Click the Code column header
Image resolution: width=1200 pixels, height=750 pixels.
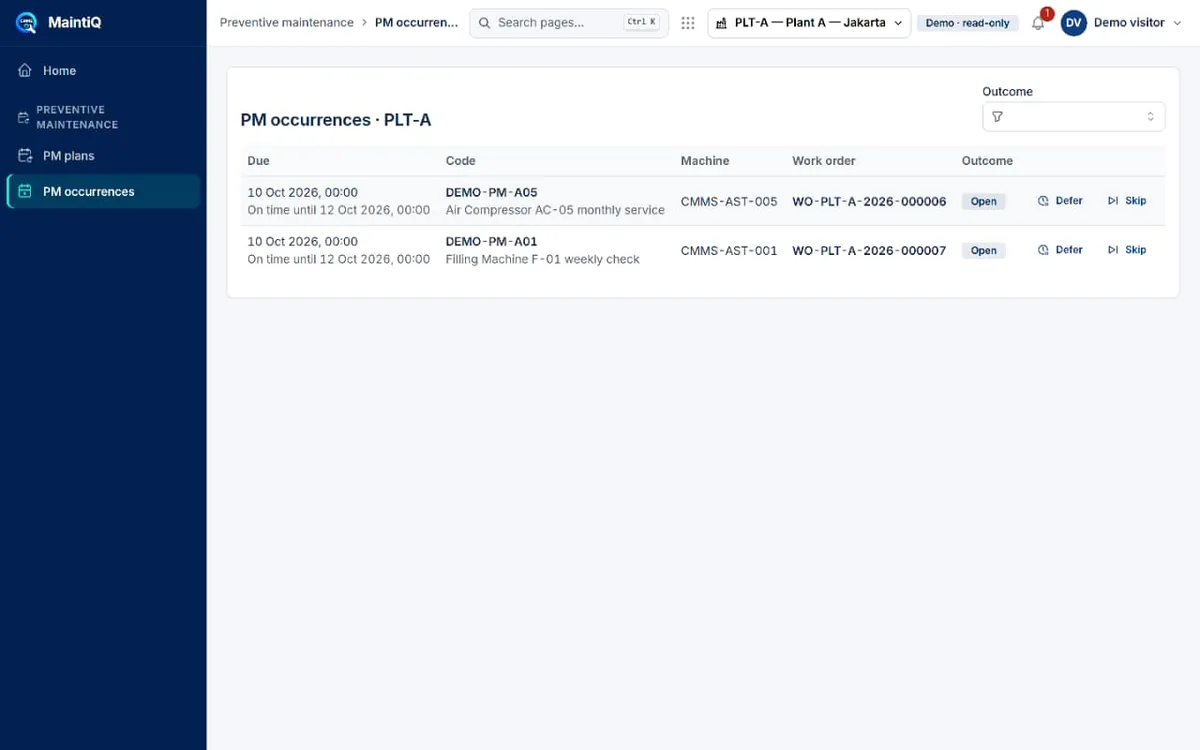point(461,161)
